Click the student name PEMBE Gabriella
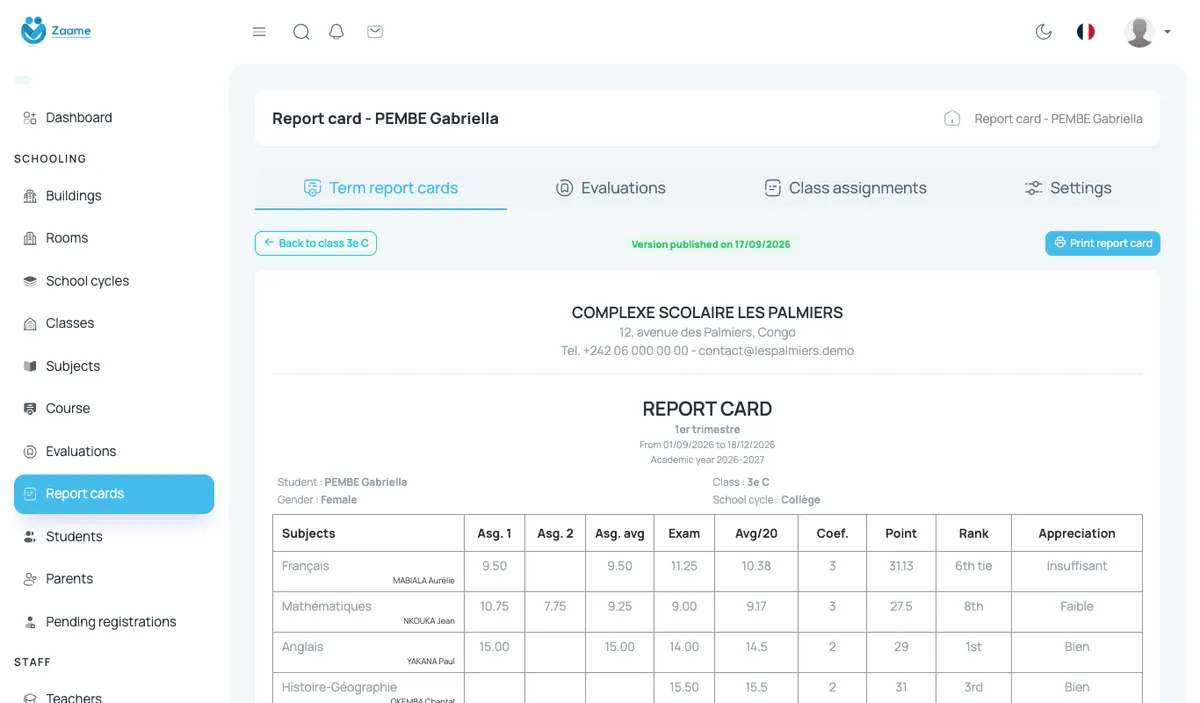This screenshot has height=703, width=1200. (366, 482)
